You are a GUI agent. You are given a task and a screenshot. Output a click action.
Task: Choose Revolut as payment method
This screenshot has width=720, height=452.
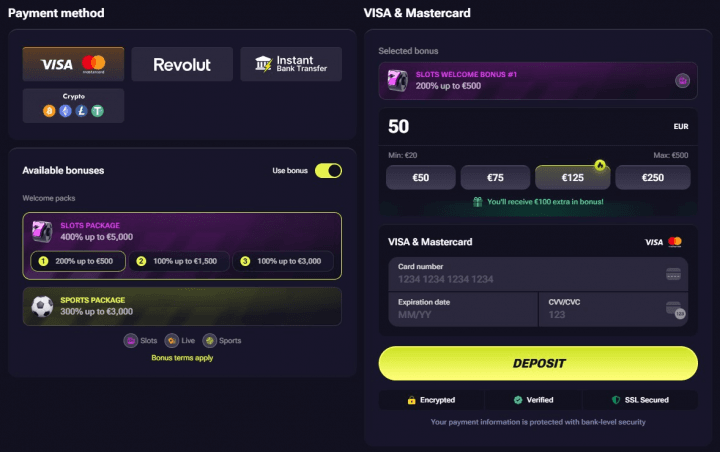[182, 64]
